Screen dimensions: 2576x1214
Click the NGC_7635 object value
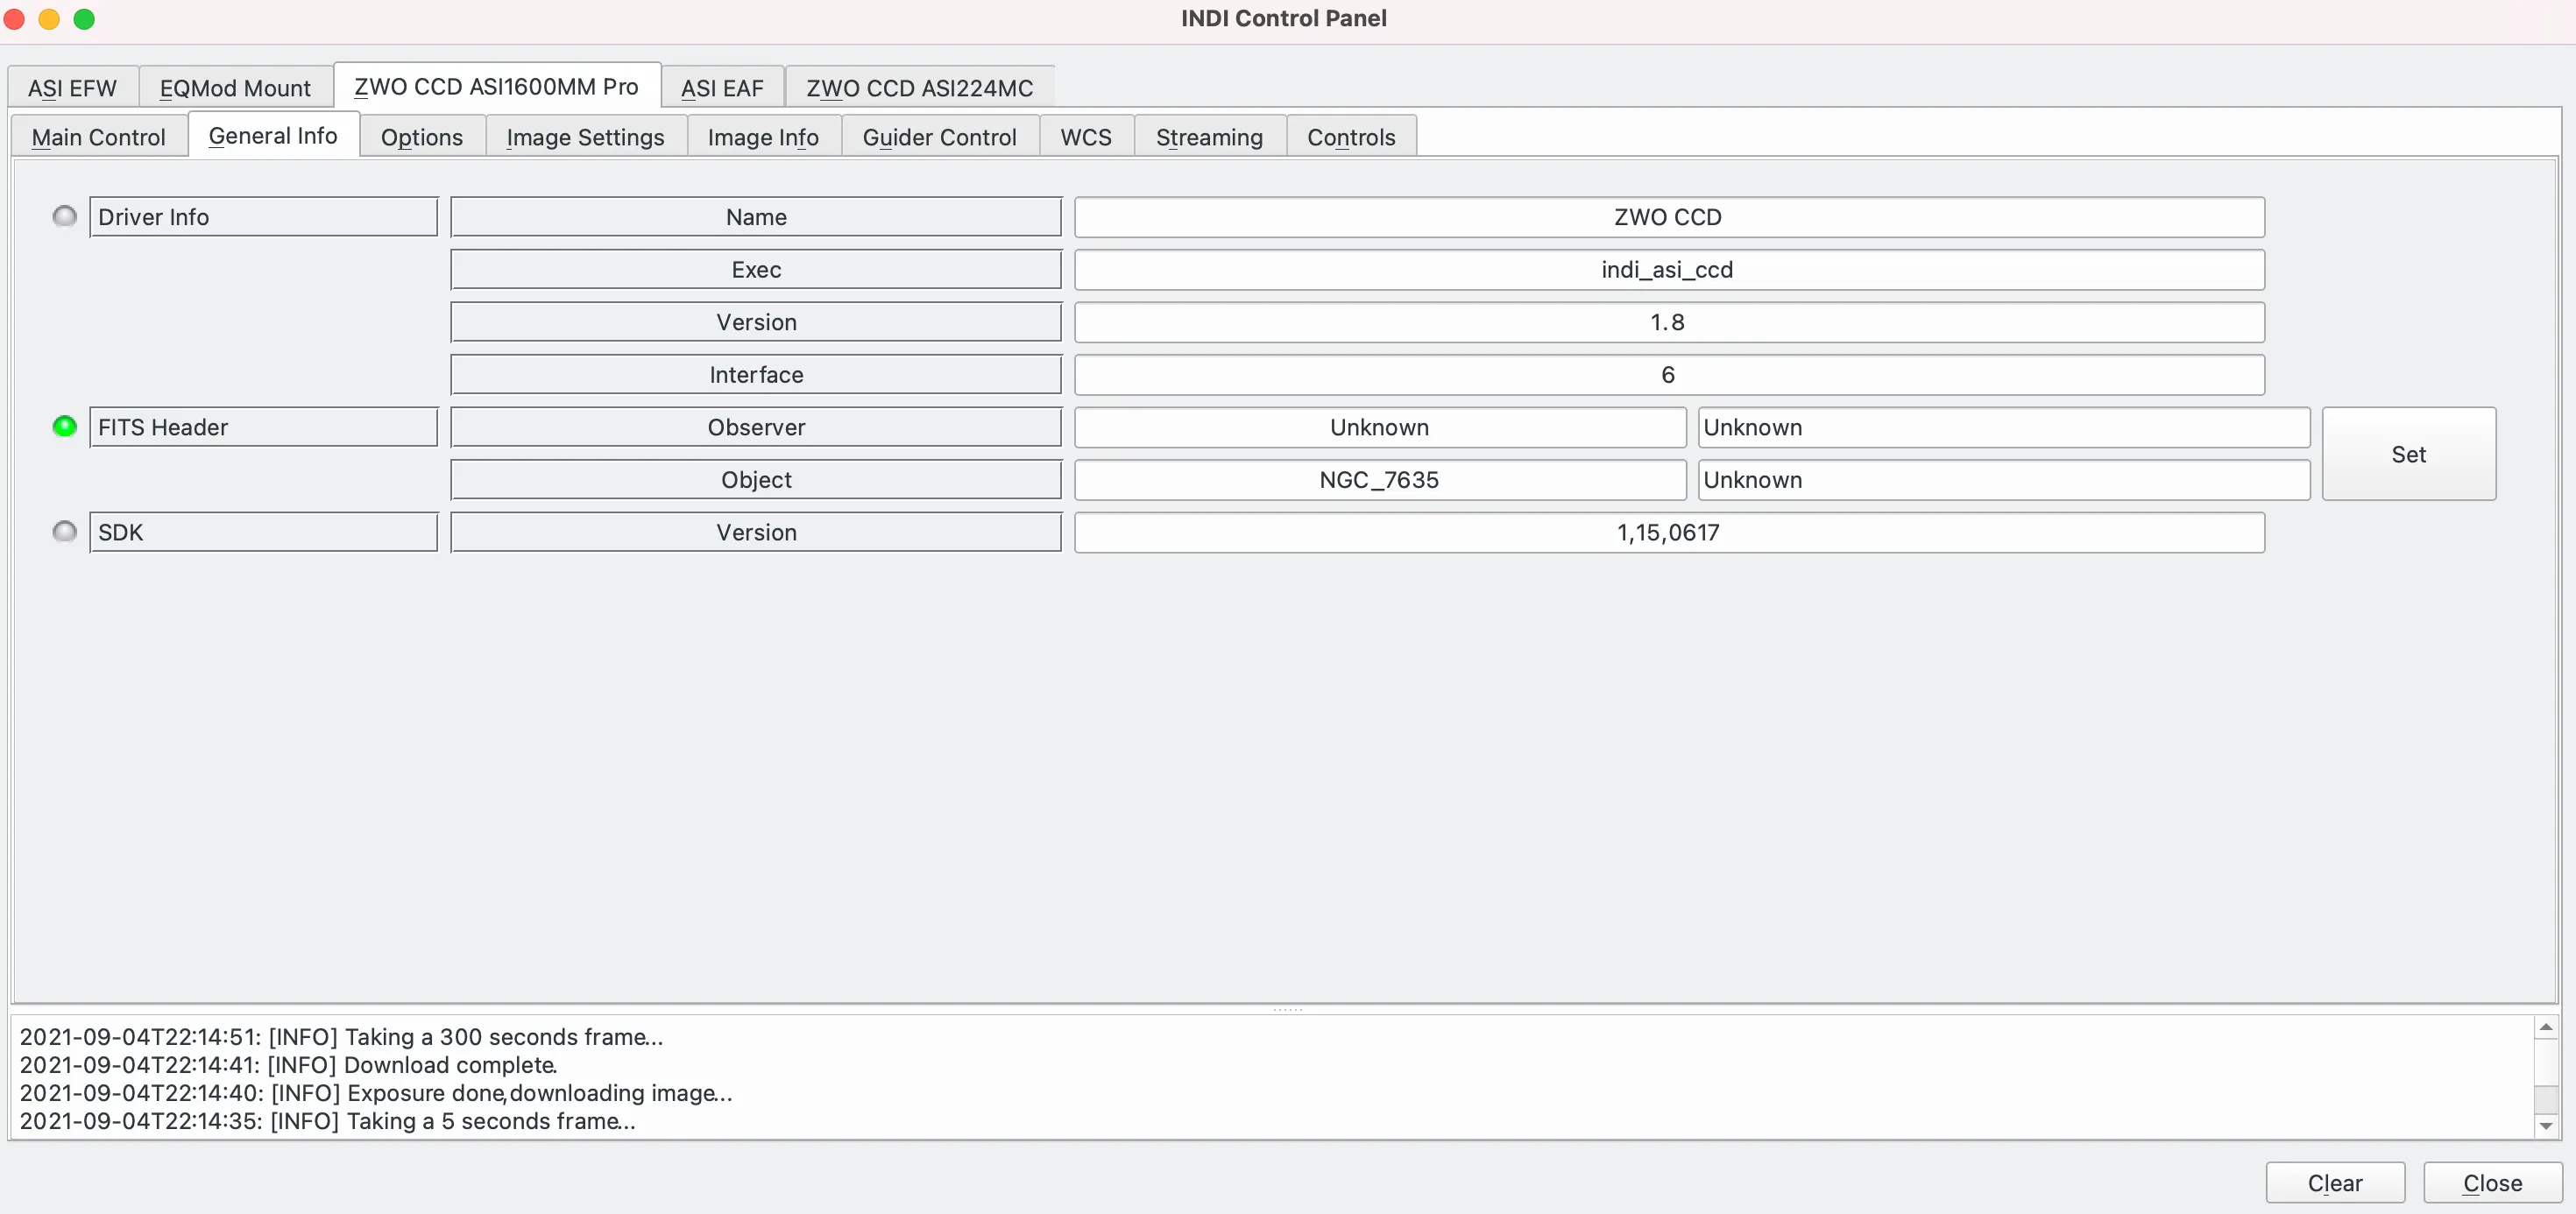click(x=1380, y=480)
